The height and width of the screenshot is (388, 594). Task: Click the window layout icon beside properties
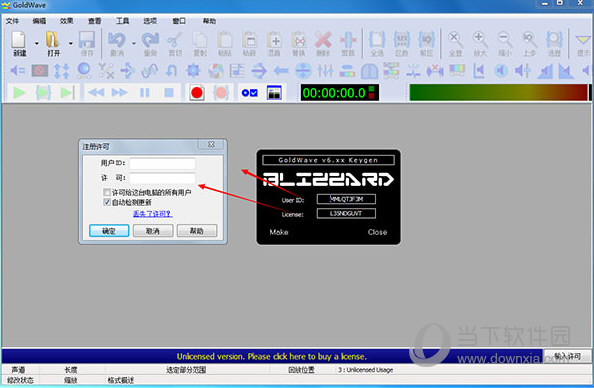pos(274,93)
